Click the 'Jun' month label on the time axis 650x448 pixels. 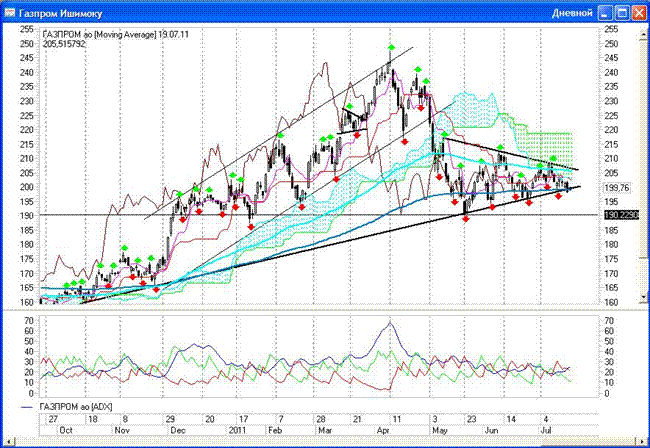coord(491,430)
